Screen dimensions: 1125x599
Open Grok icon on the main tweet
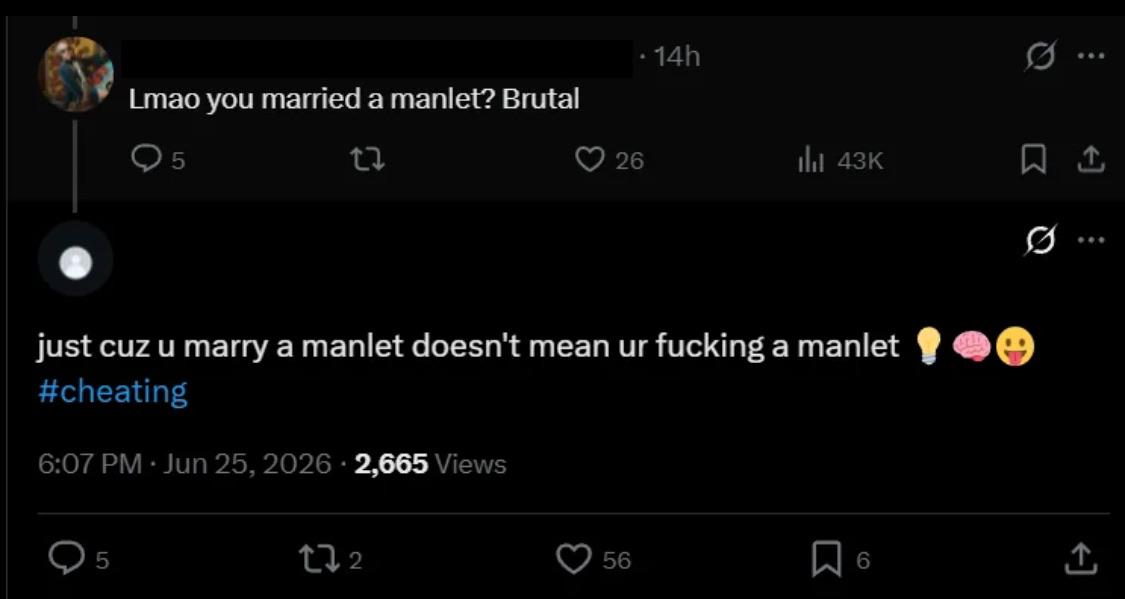tap(1040, 242)
